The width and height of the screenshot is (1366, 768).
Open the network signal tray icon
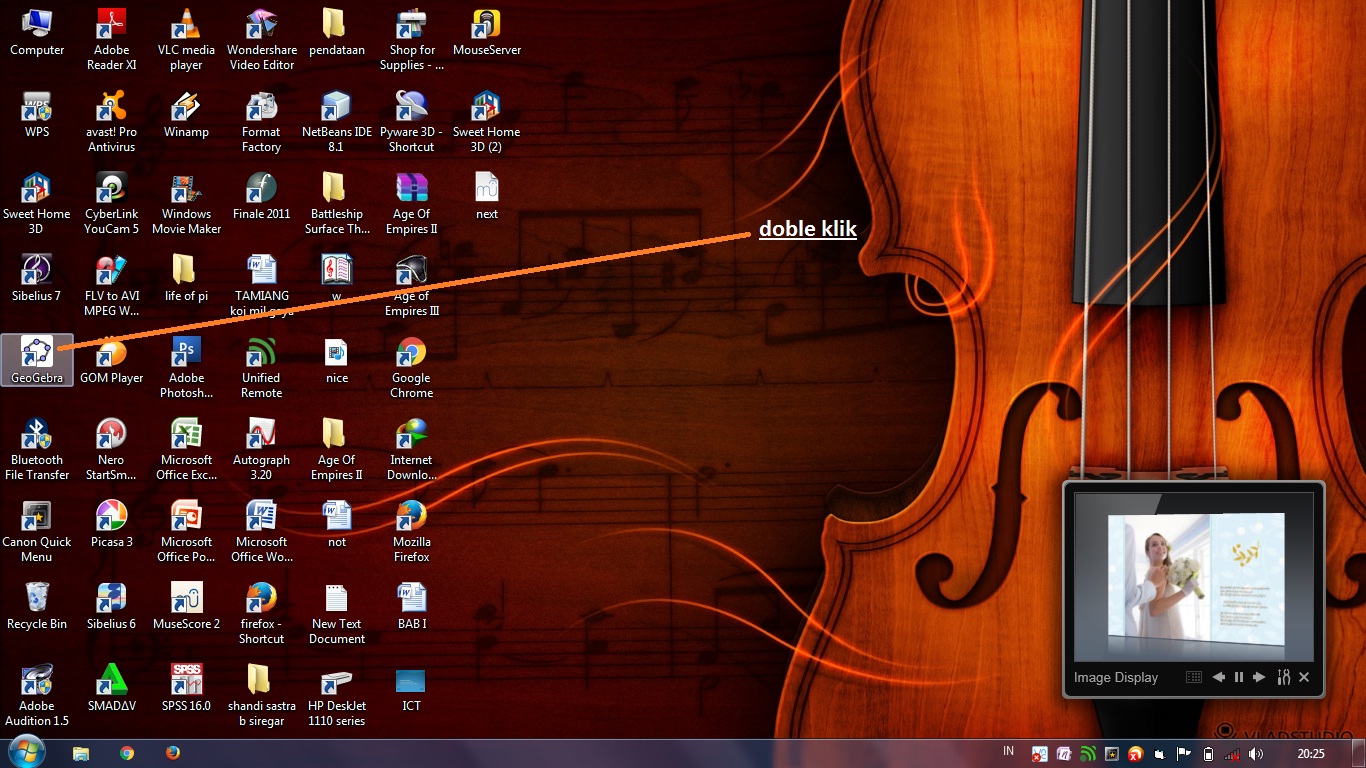click(1232, 754)
